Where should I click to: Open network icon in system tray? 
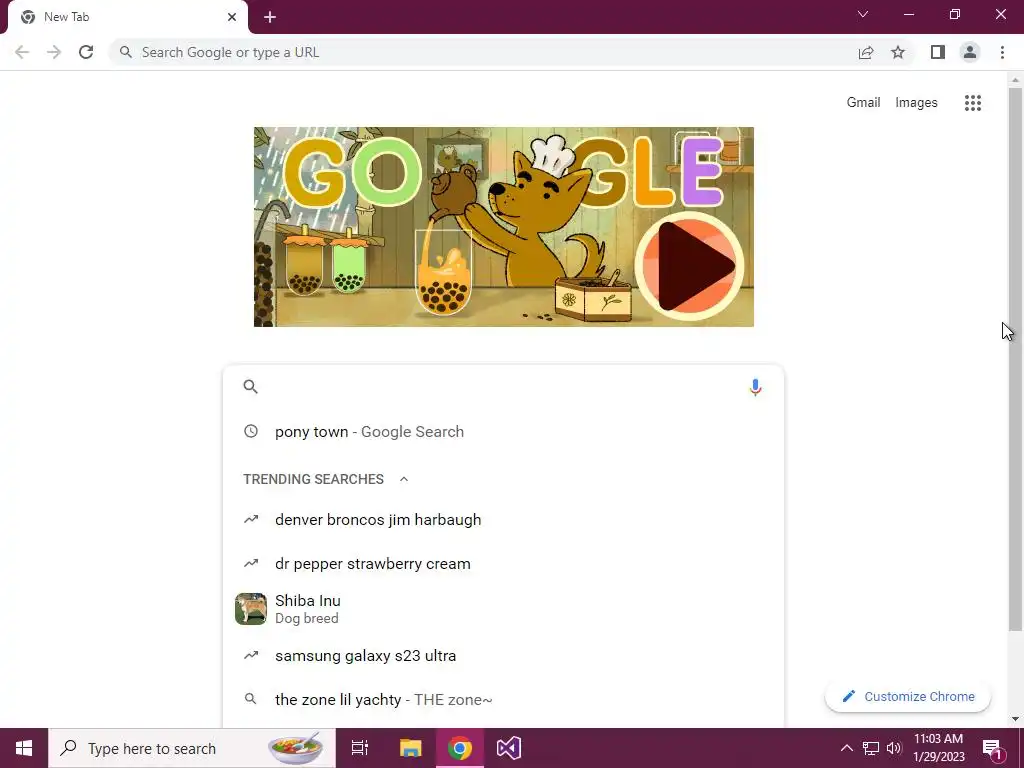point(871,748)
